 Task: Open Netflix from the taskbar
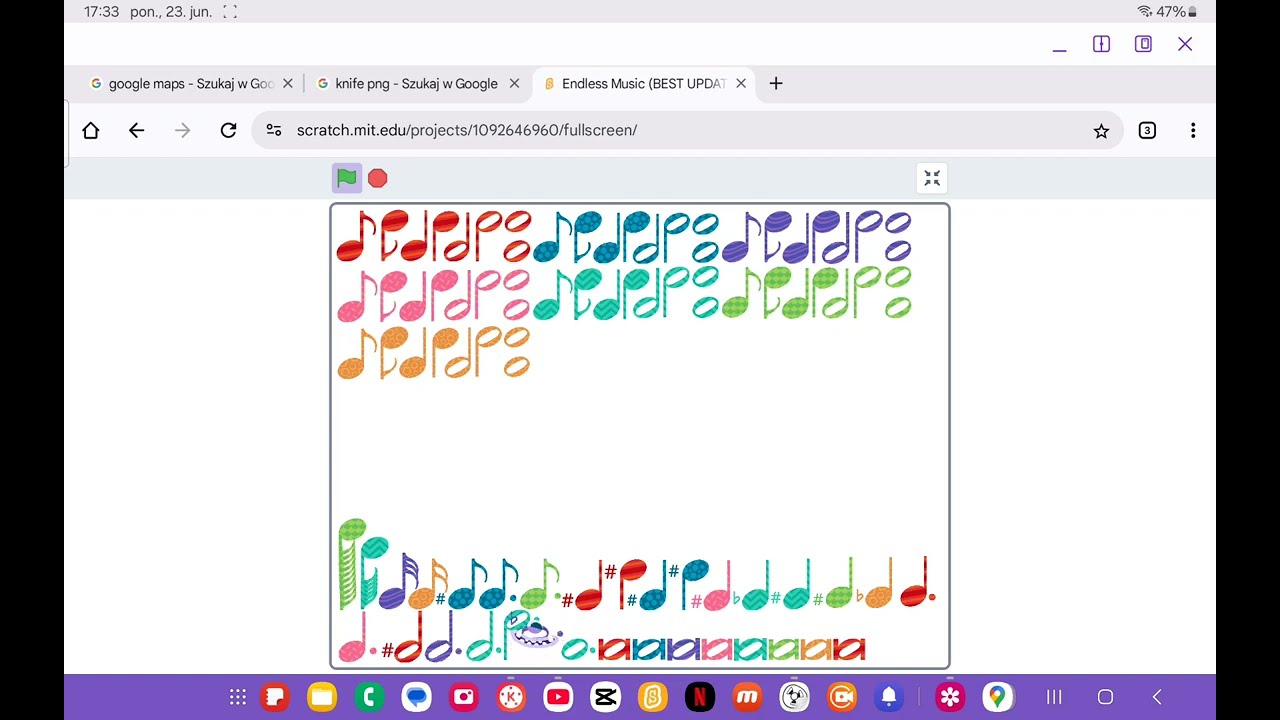point(700,697)
